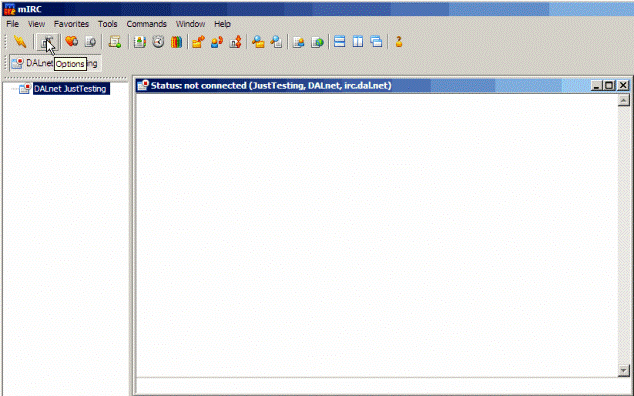Click the Connect lightning bolt icon

click(x=19, y=42)
